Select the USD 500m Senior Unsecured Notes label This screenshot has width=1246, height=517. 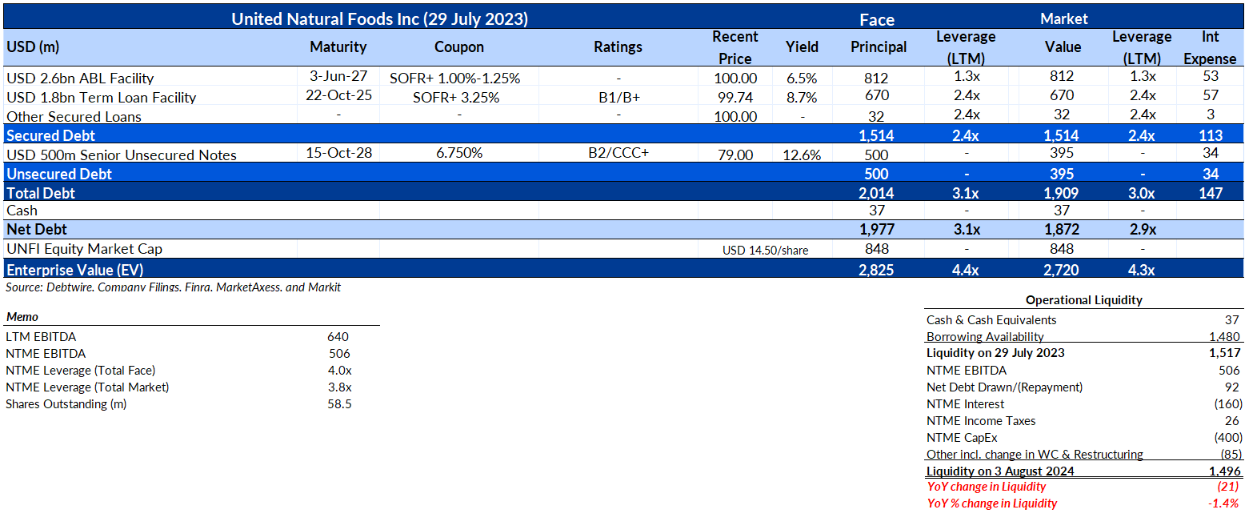(x=121, y=154)
